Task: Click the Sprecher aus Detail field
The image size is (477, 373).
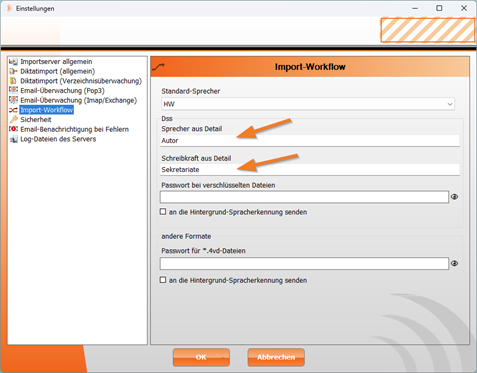Action: [310, 140]
